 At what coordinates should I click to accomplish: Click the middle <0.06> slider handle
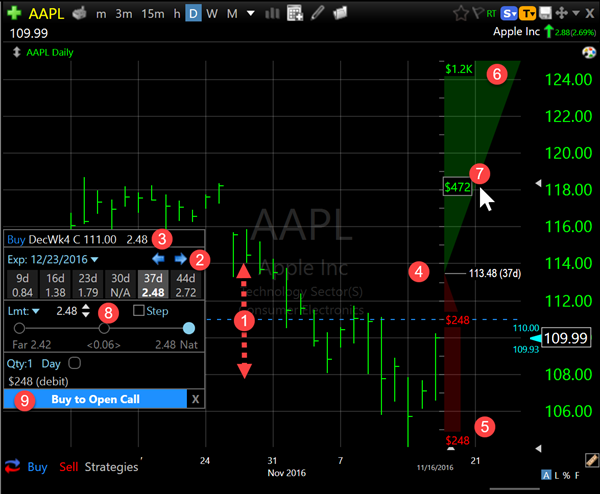coord(104,328)
